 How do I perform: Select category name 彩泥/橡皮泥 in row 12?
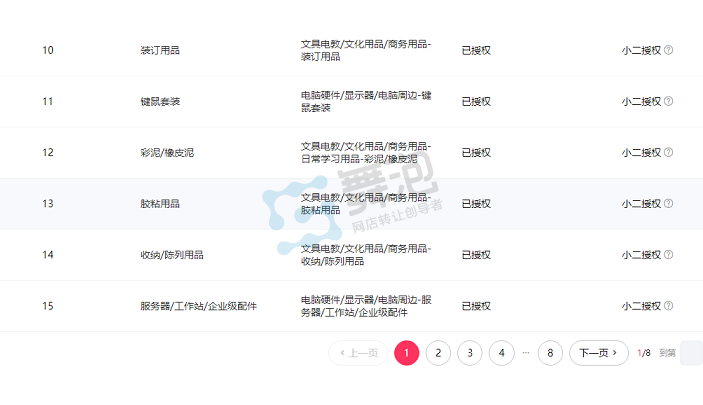[167, 152]
